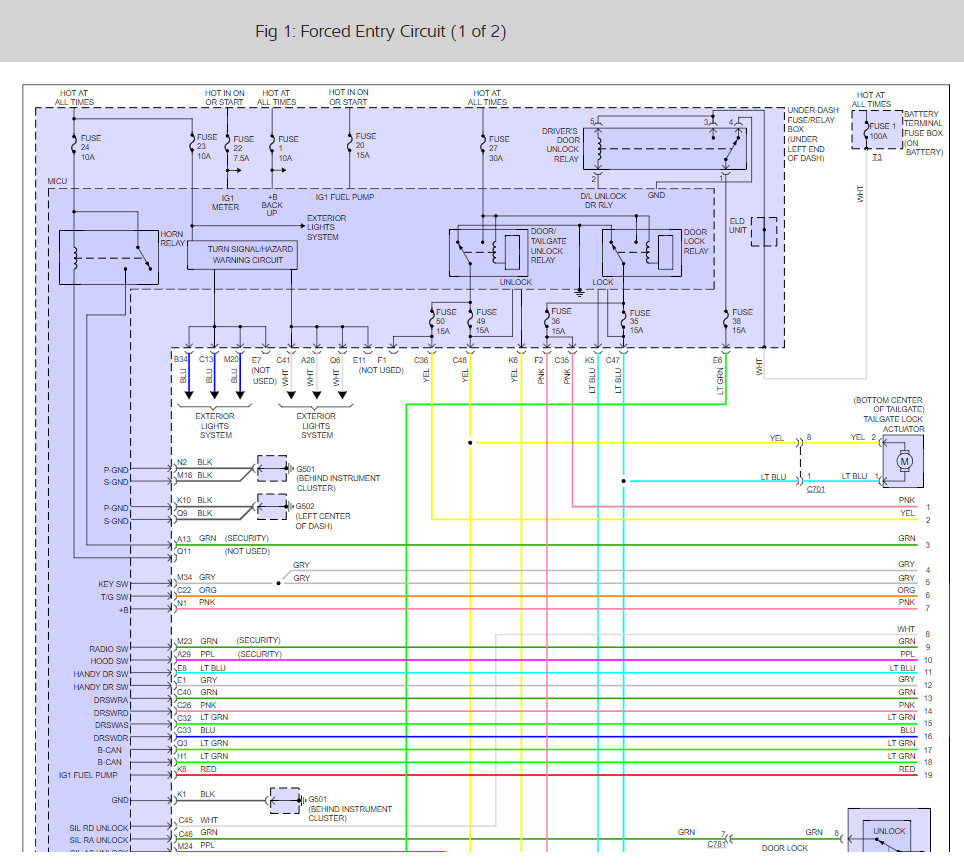
Task: Click the IG1 Fuel Pump label under Fuse 20
Action: [346, 197]
